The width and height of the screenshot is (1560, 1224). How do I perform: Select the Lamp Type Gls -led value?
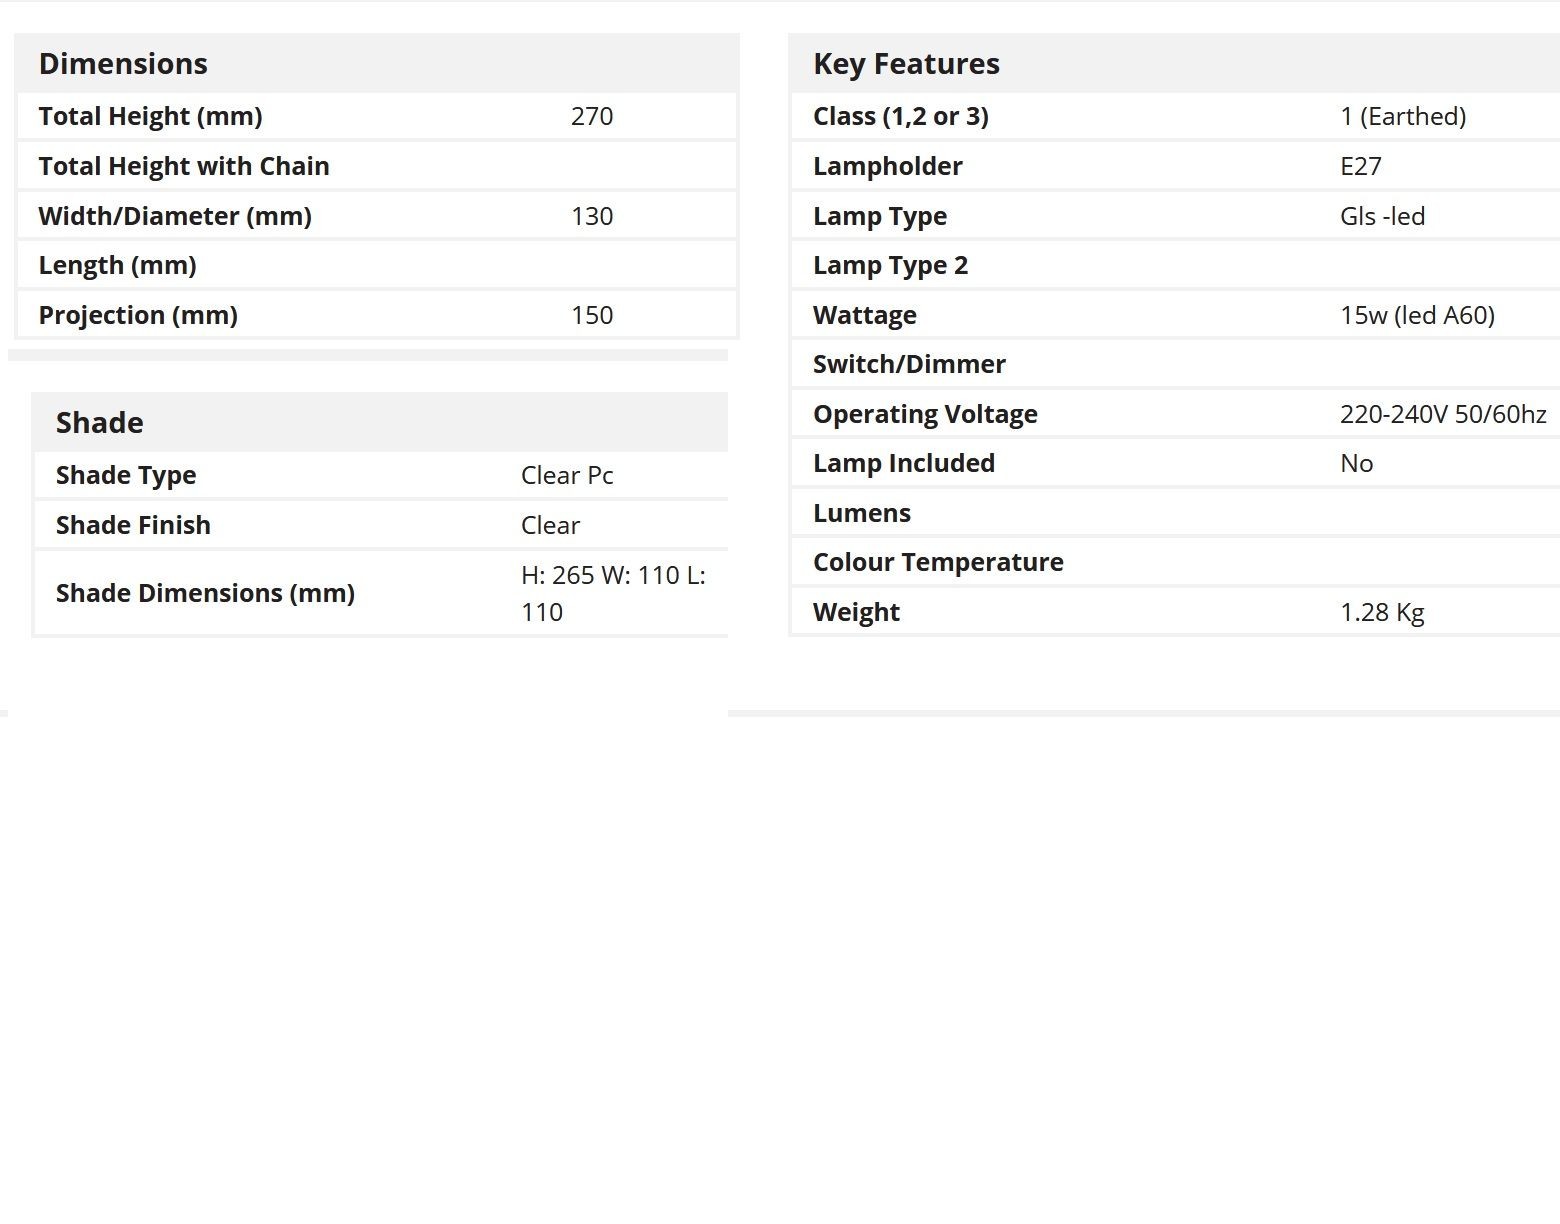tap(1382, 216)
